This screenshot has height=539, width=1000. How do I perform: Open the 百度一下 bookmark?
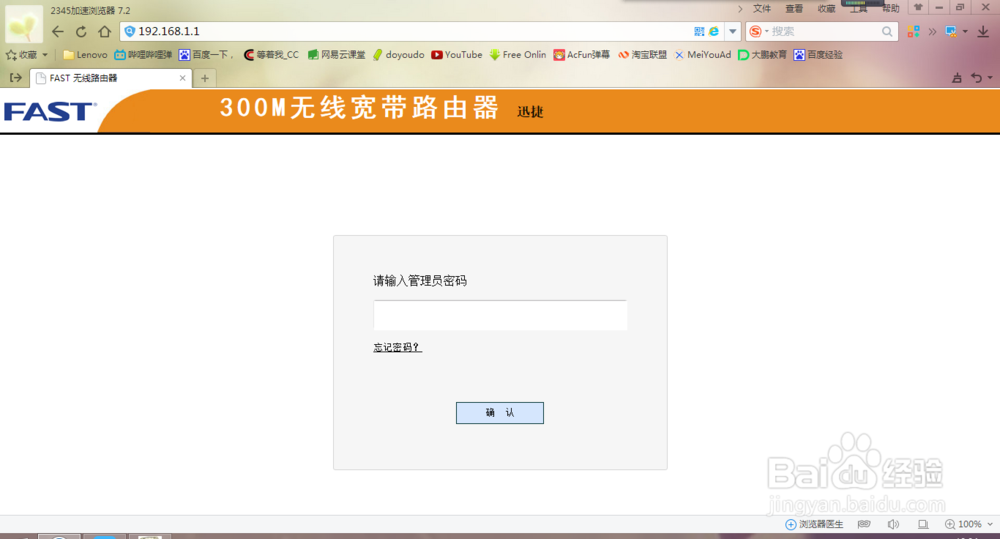[x=205, y=55]
